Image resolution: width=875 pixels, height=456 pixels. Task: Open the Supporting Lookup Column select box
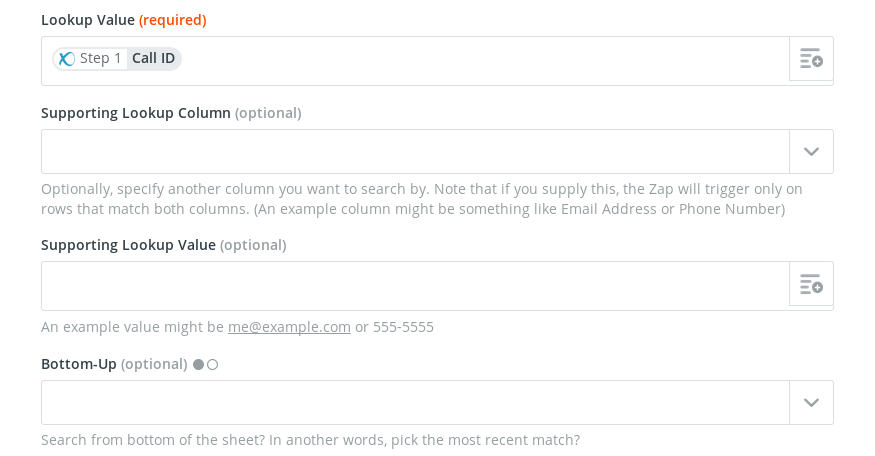pyautogui.click(x=415, y=152)
